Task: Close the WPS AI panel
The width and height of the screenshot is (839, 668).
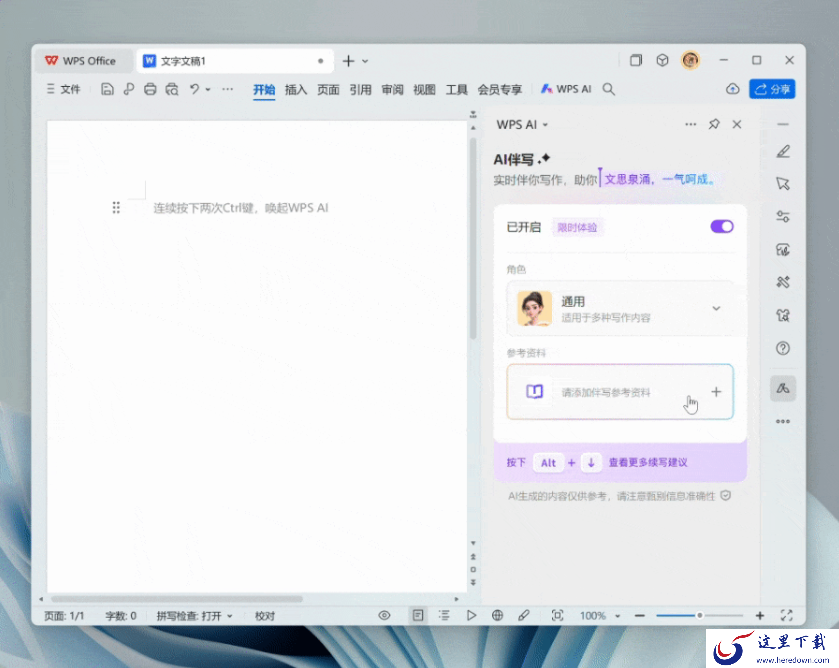Action: 737,124
